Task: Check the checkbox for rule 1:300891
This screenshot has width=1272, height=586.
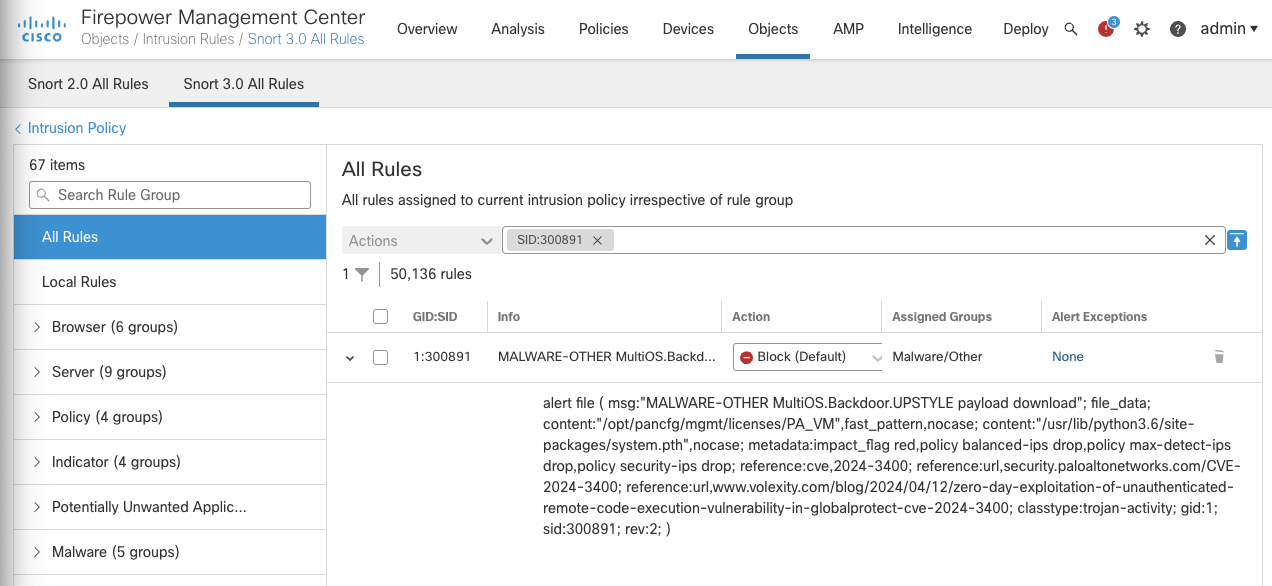Action: coord(380,356)
